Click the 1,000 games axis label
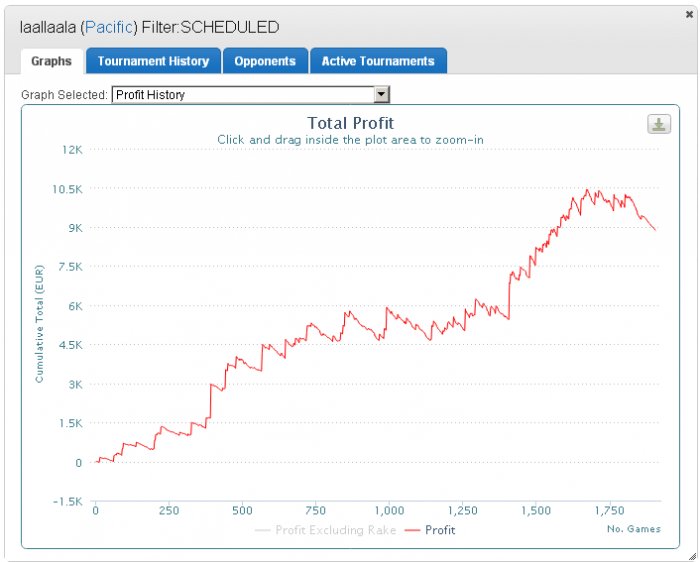The height and width of the screenshot is (562, 700). coord(389,510)
